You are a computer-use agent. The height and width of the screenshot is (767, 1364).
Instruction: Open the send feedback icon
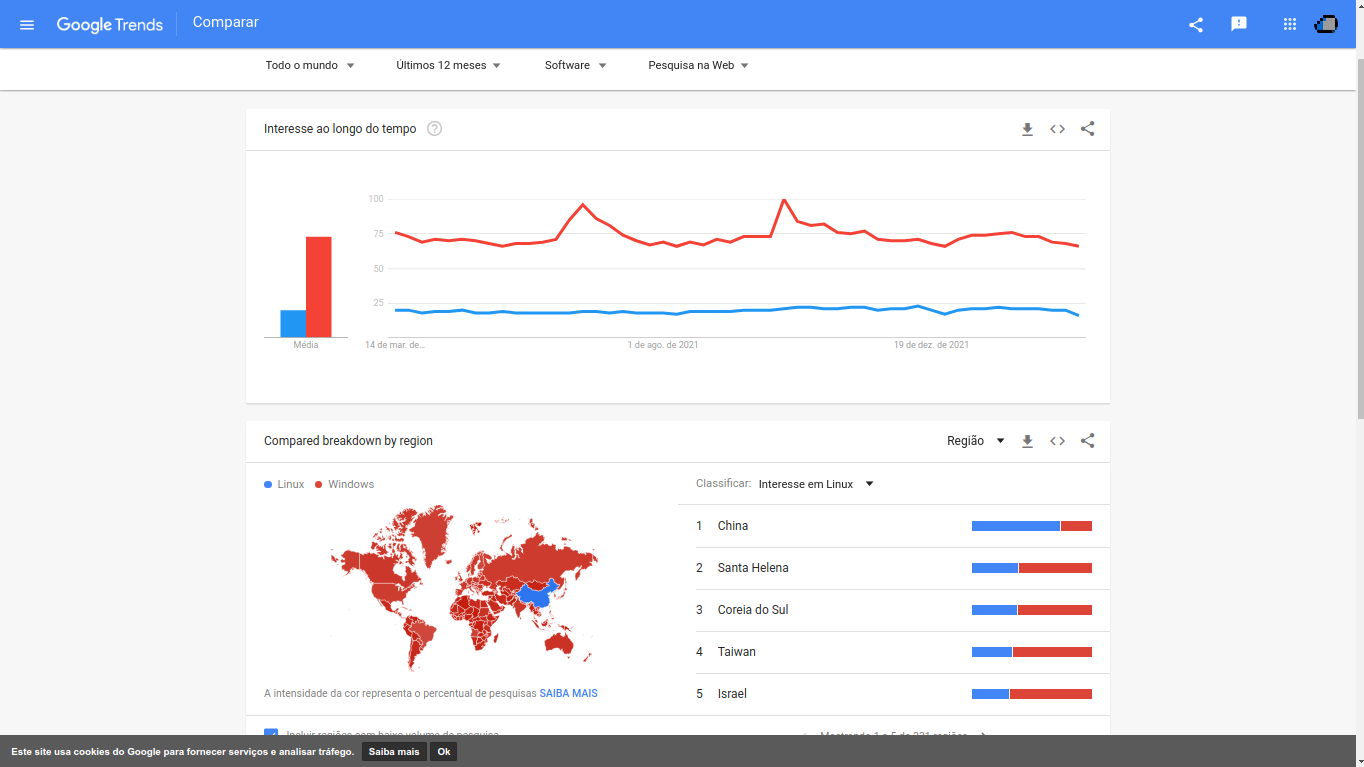tap(1239, 24)
